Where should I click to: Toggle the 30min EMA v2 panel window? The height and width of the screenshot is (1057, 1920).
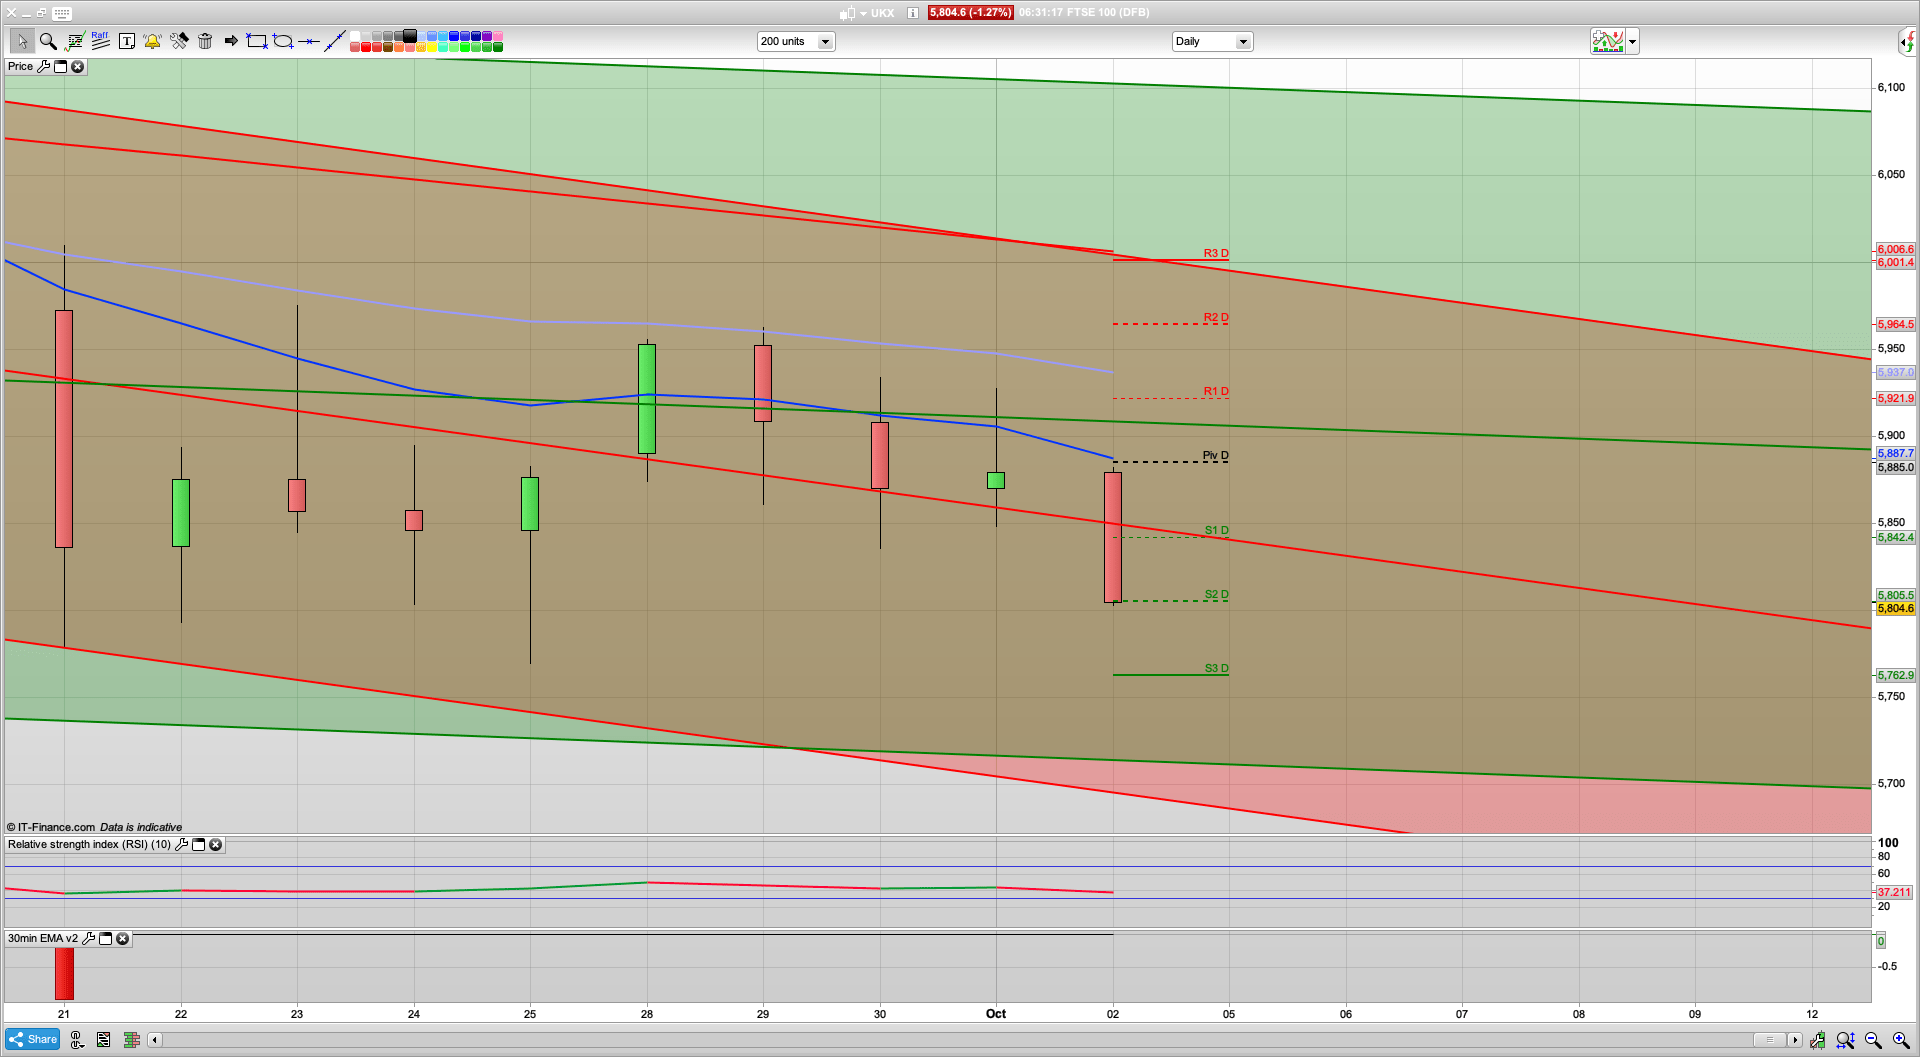(105, 939)
